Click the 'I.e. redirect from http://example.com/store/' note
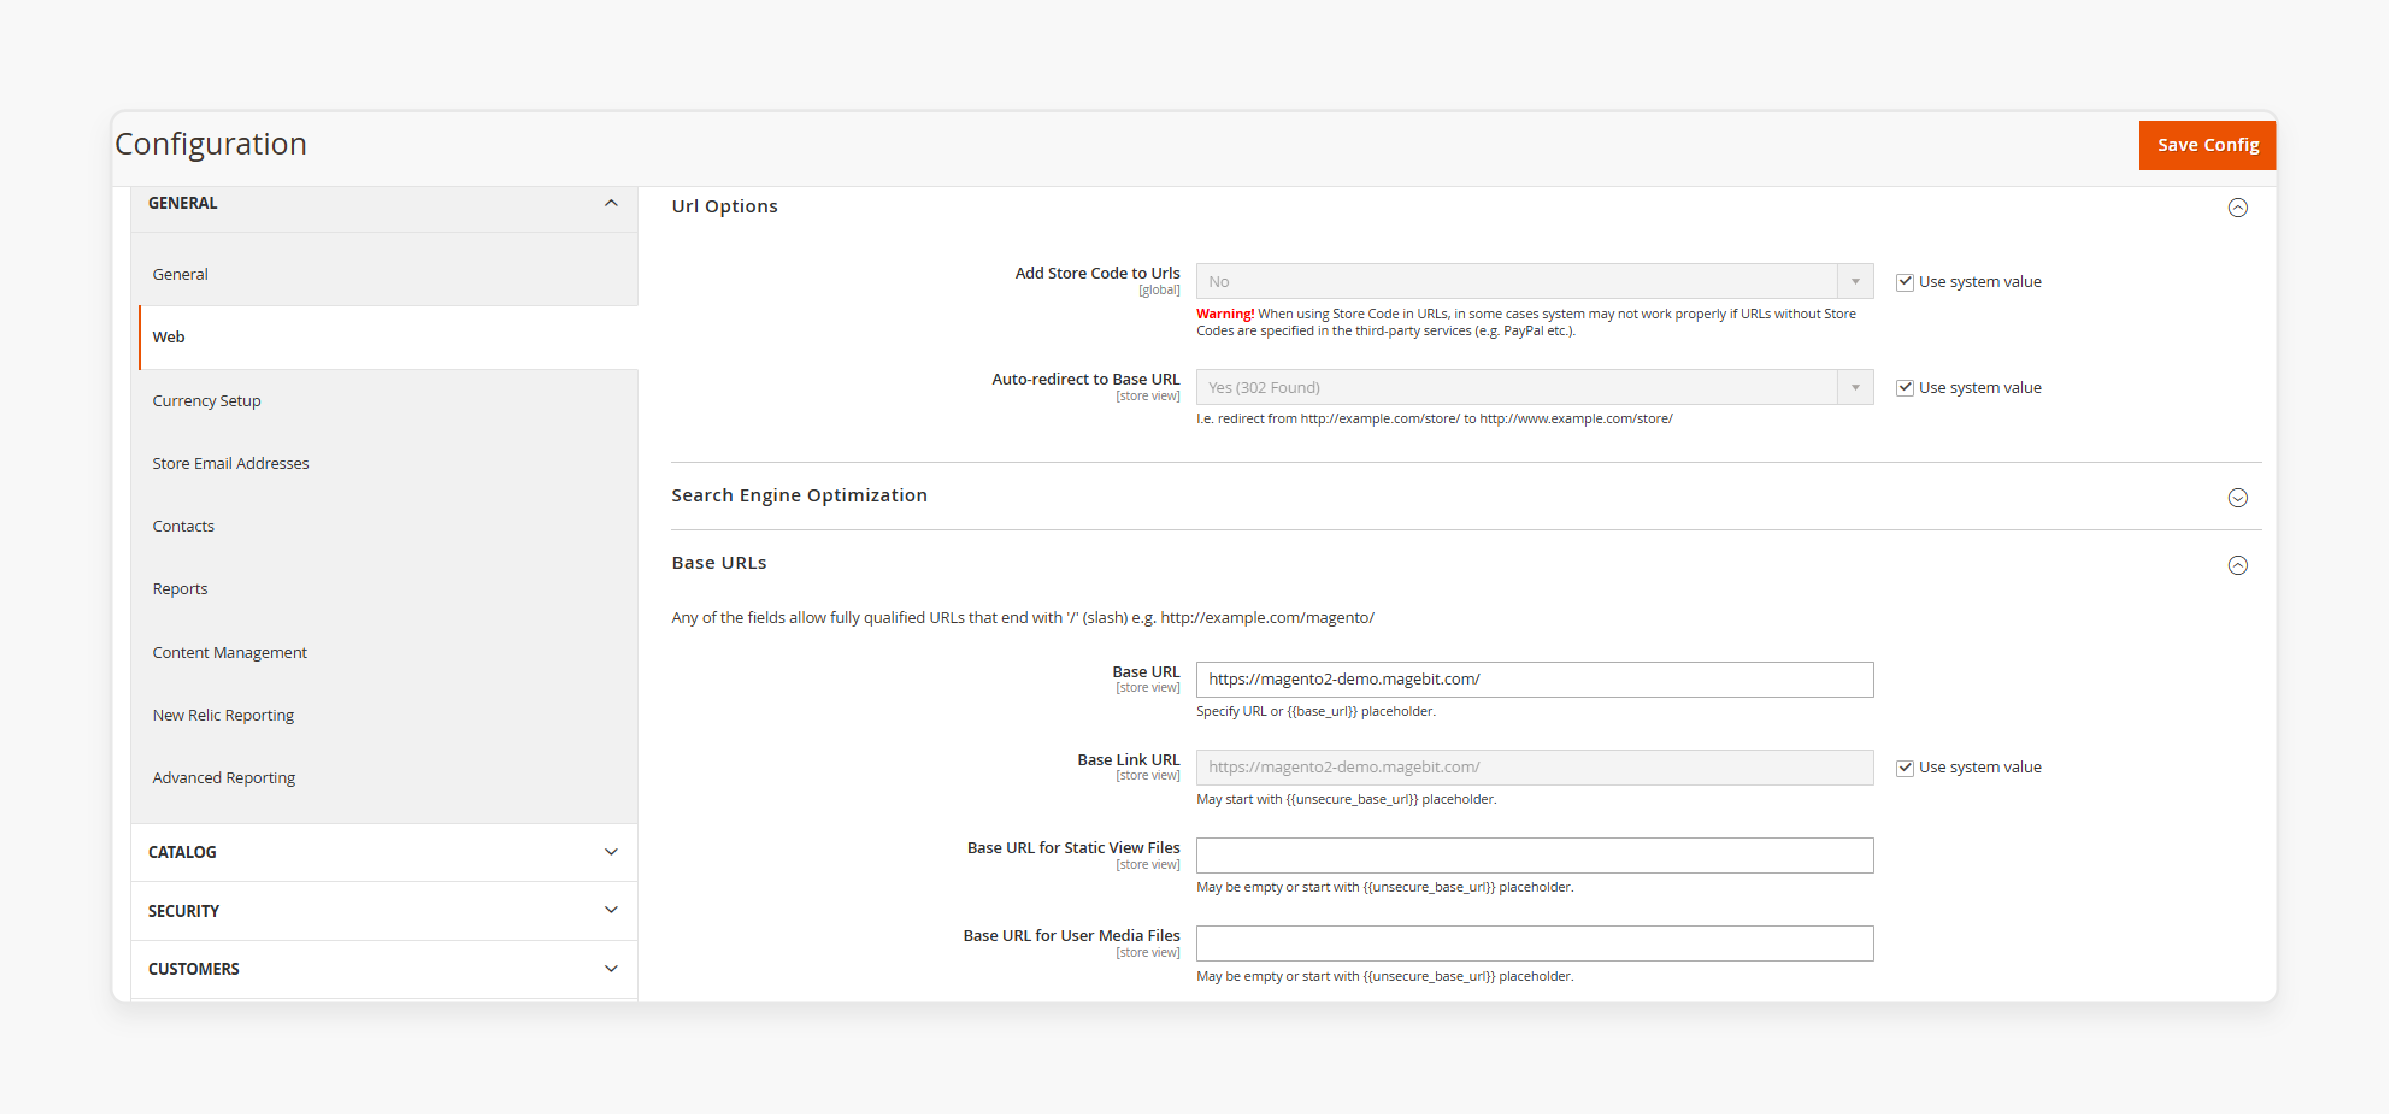 1434,419
